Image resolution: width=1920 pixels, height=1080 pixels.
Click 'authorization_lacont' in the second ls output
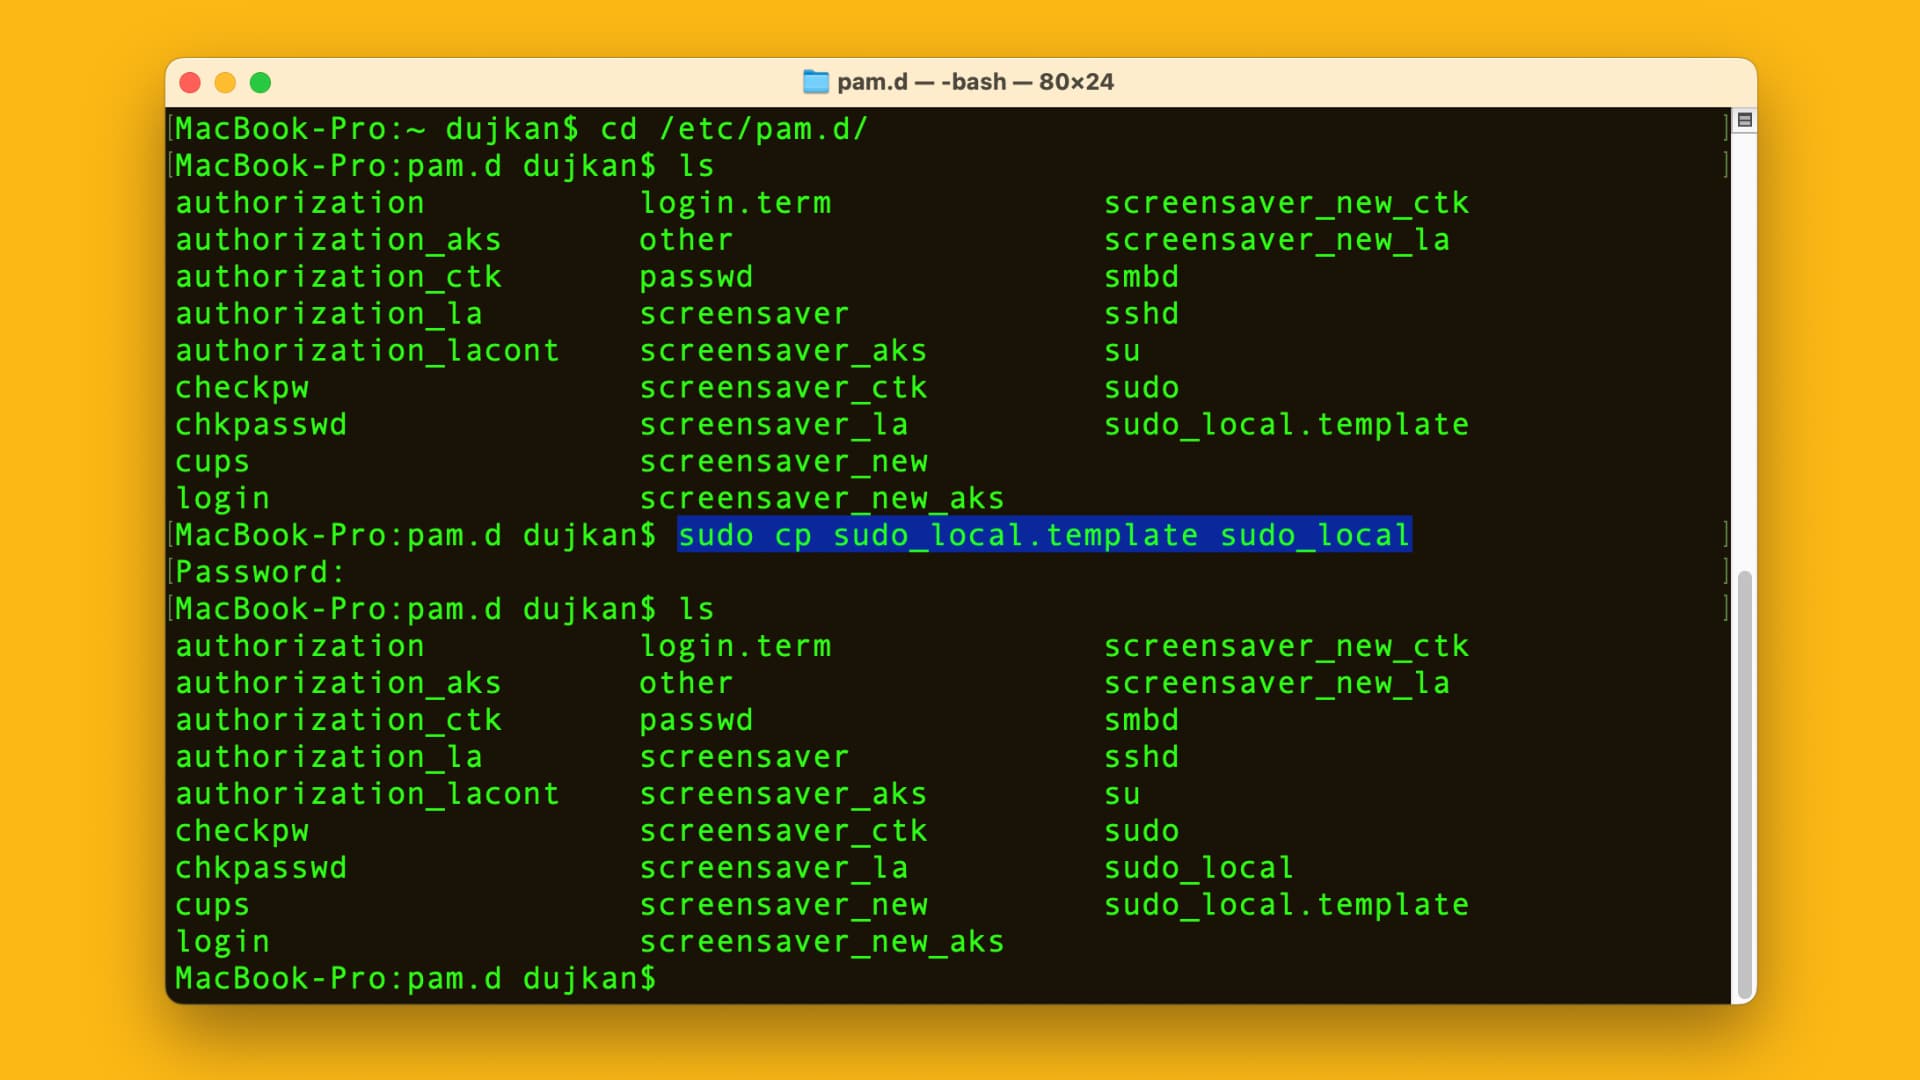point(367,794)
